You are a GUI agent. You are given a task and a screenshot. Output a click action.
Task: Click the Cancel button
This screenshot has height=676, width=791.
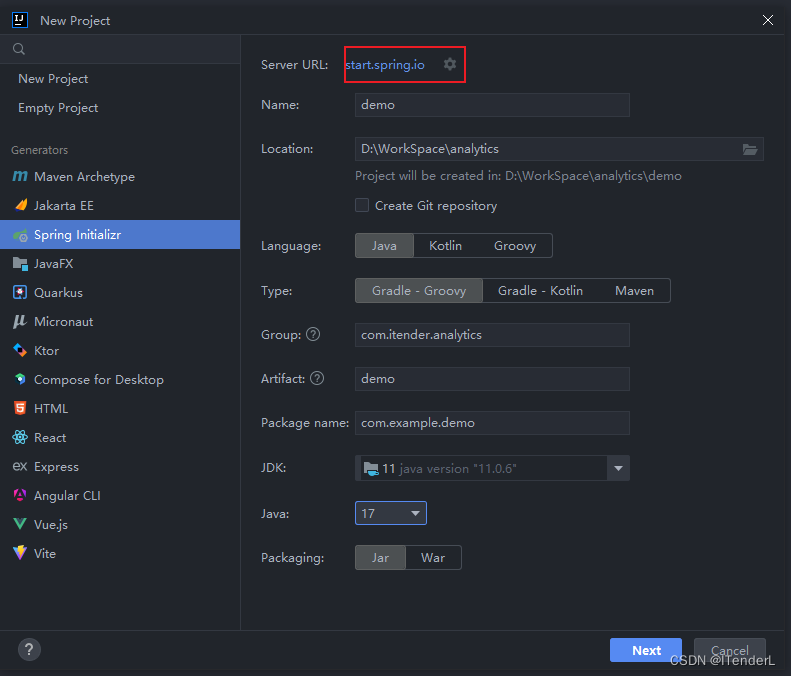pyautogui.click(x=729, y=650)
